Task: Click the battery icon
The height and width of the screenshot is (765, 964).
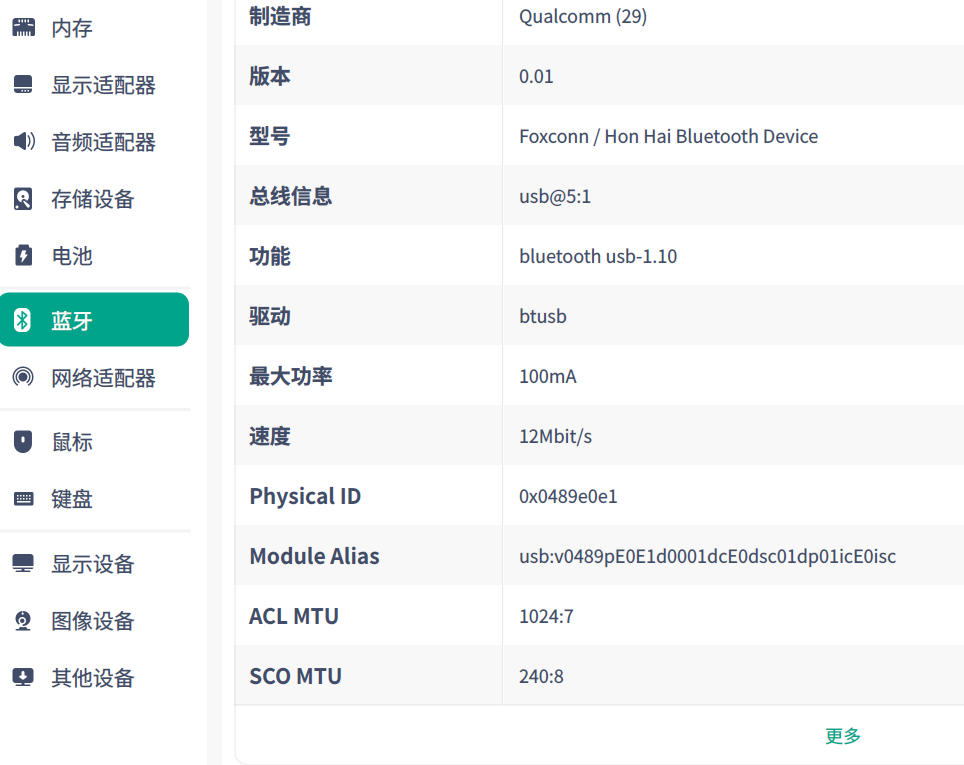Action: tap(23, 256)
